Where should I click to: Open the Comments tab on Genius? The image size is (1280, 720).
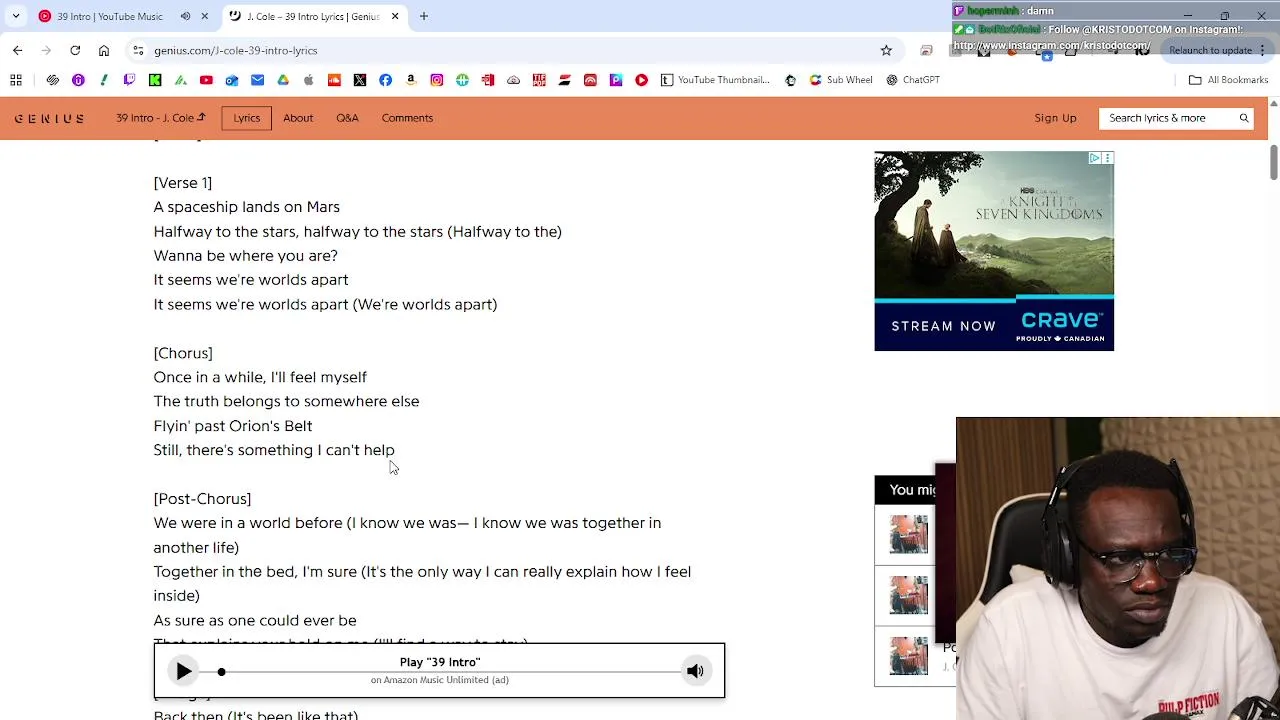pyautogui.click(x=407, y=118)
